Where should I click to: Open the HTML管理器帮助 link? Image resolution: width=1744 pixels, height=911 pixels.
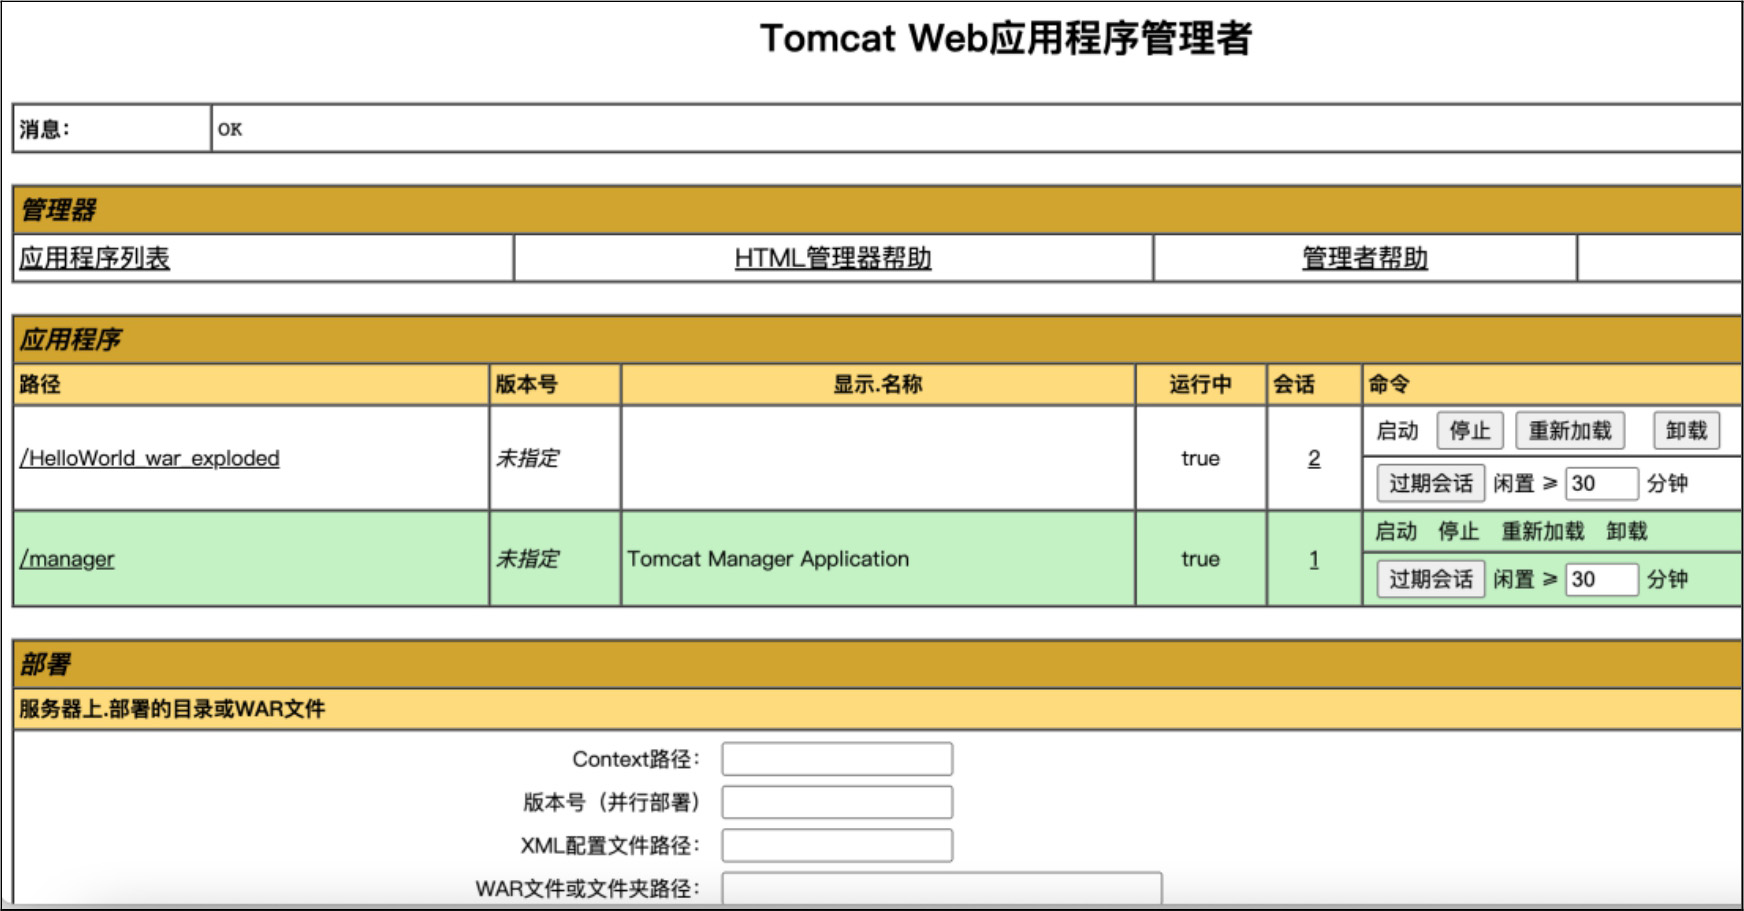[833, 258]
